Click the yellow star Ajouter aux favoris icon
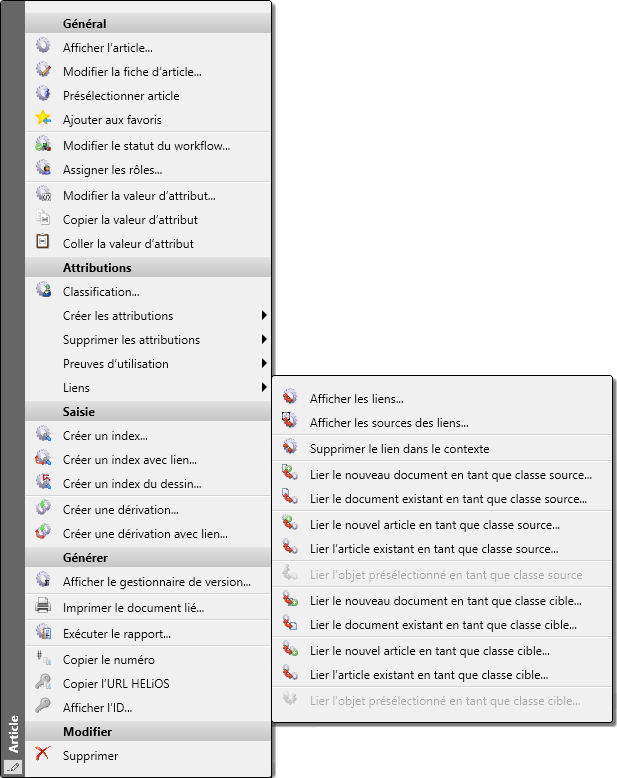 click(43, 118)
